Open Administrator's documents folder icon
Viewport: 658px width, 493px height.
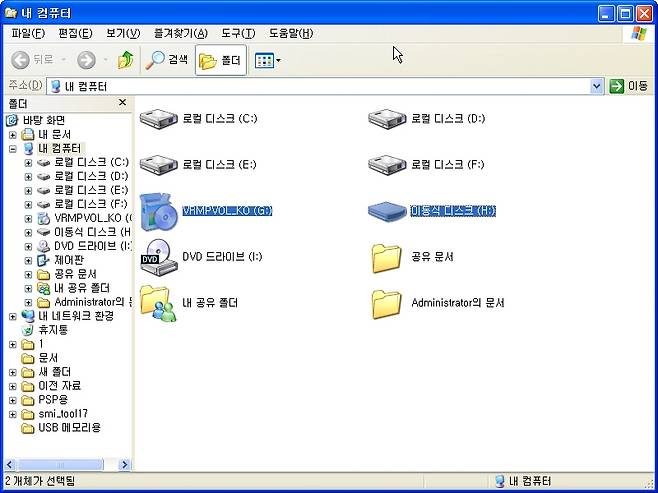point(386,303)
